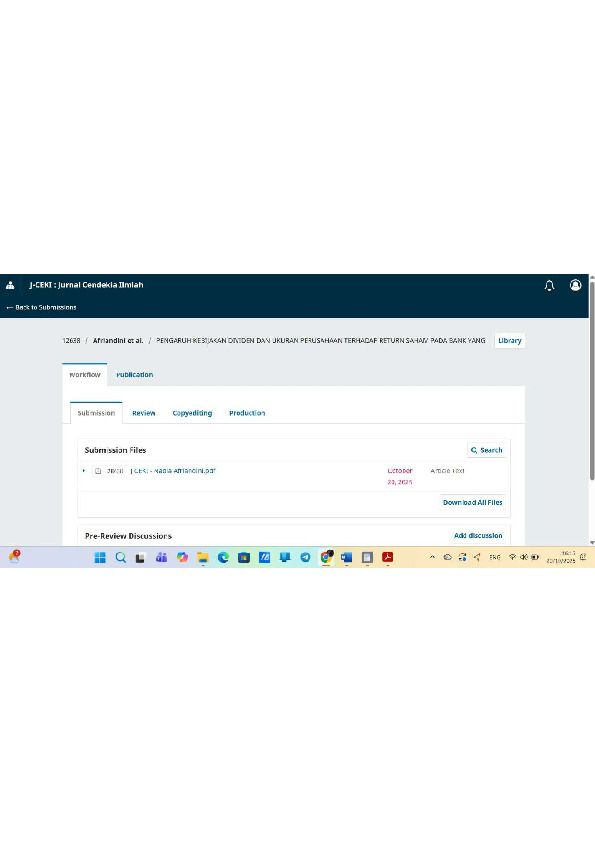Search within Submission Files
Image resolution: width=595 pixels, height=842 pixels.
(x=486, y=450)
